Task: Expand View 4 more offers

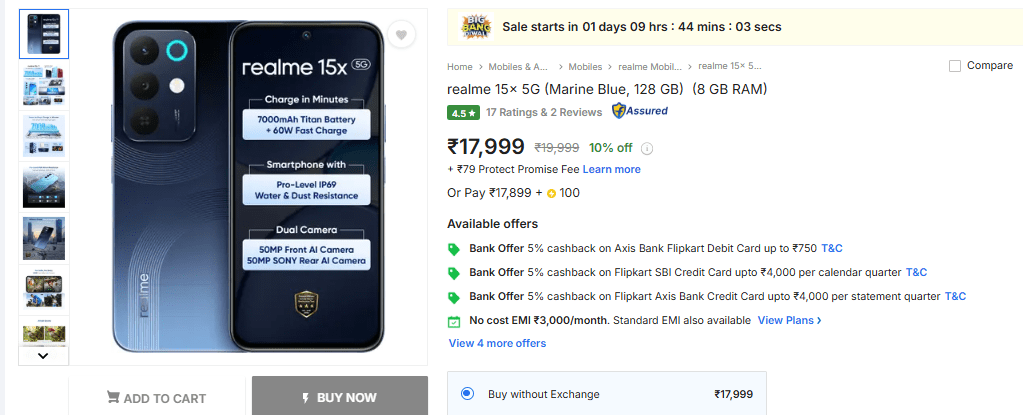Action: [x=497, y=343]
